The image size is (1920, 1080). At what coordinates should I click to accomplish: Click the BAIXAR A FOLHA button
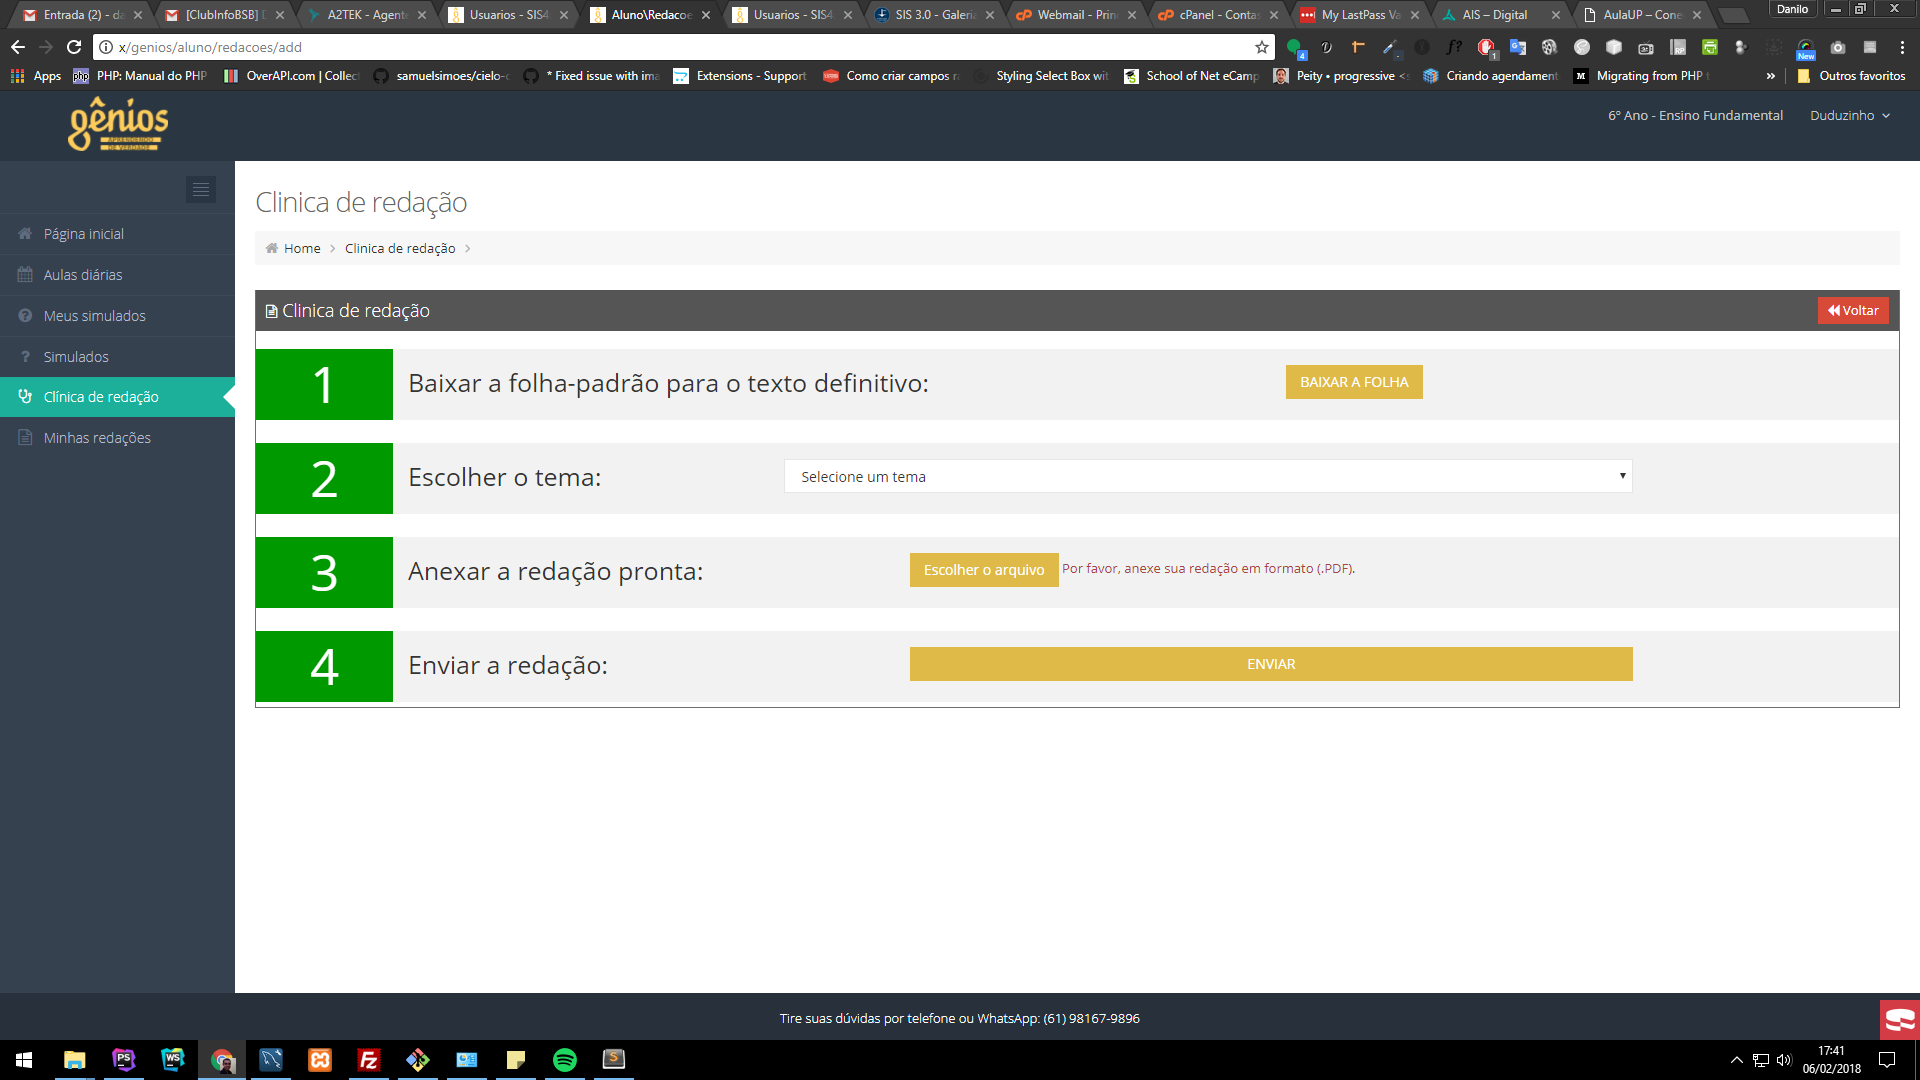(x=1354, y=382)
